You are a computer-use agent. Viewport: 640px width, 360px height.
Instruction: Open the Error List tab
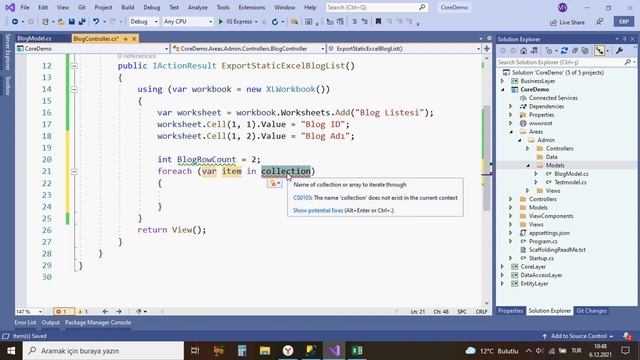click(25, 322)
